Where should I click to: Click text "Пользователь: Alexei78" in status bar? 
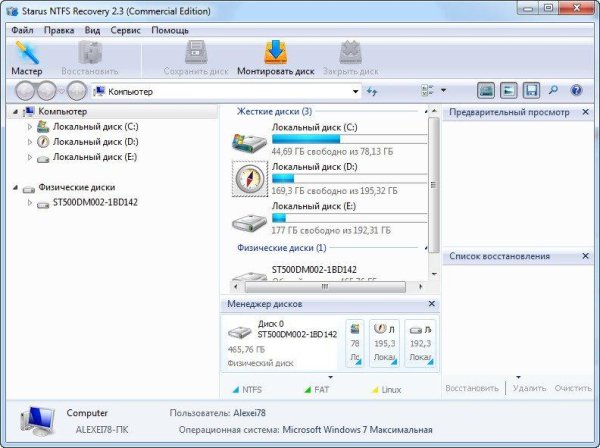[x=217, y=413]
